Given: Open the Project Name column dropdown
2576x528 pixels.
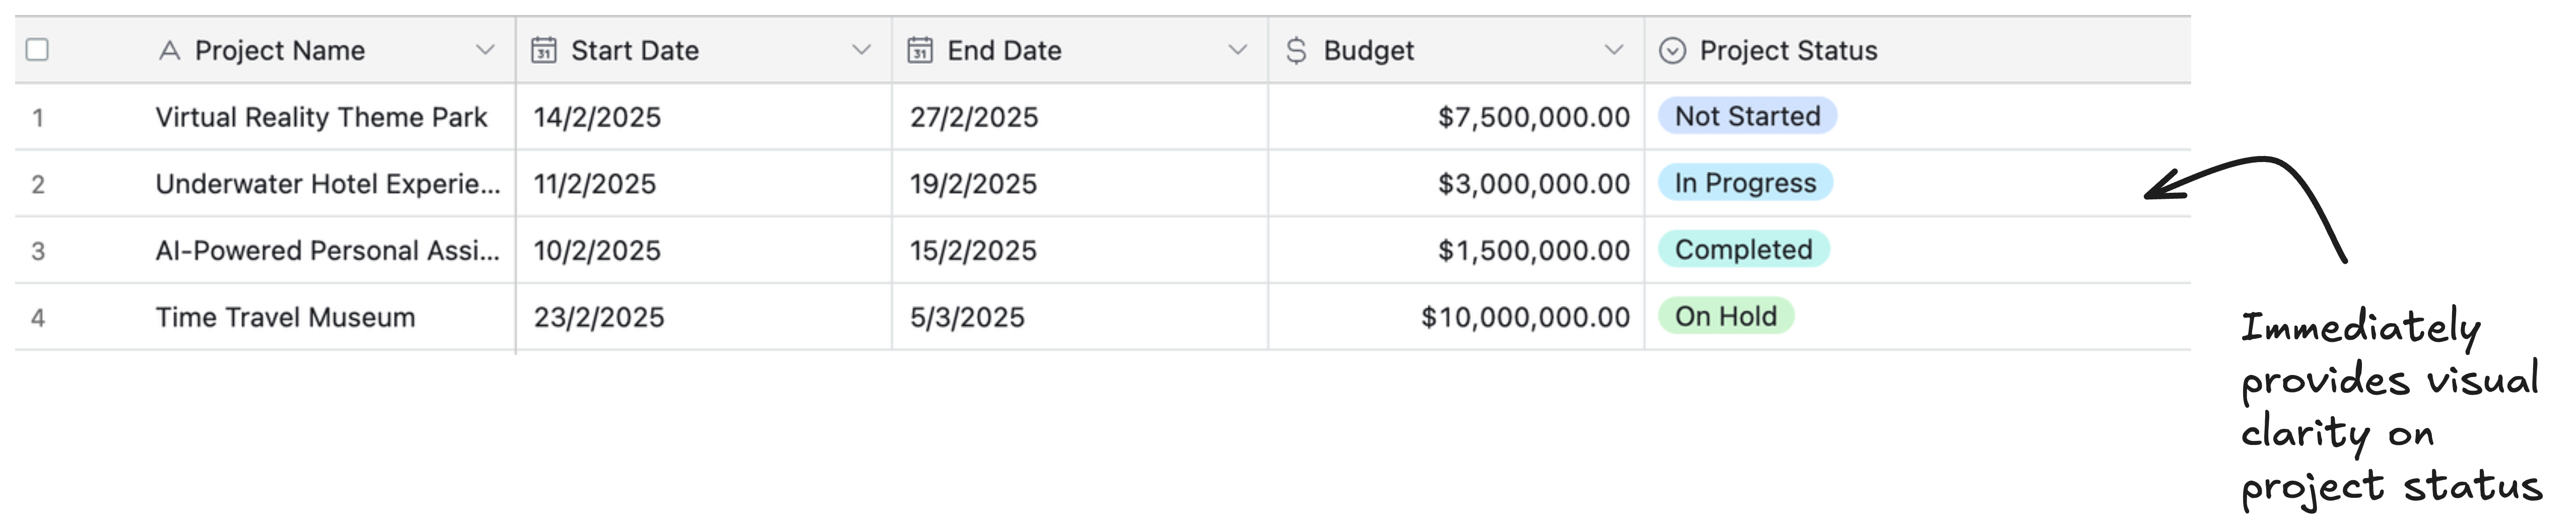Looking at the screenshot, I should click(x=485, y=50).
